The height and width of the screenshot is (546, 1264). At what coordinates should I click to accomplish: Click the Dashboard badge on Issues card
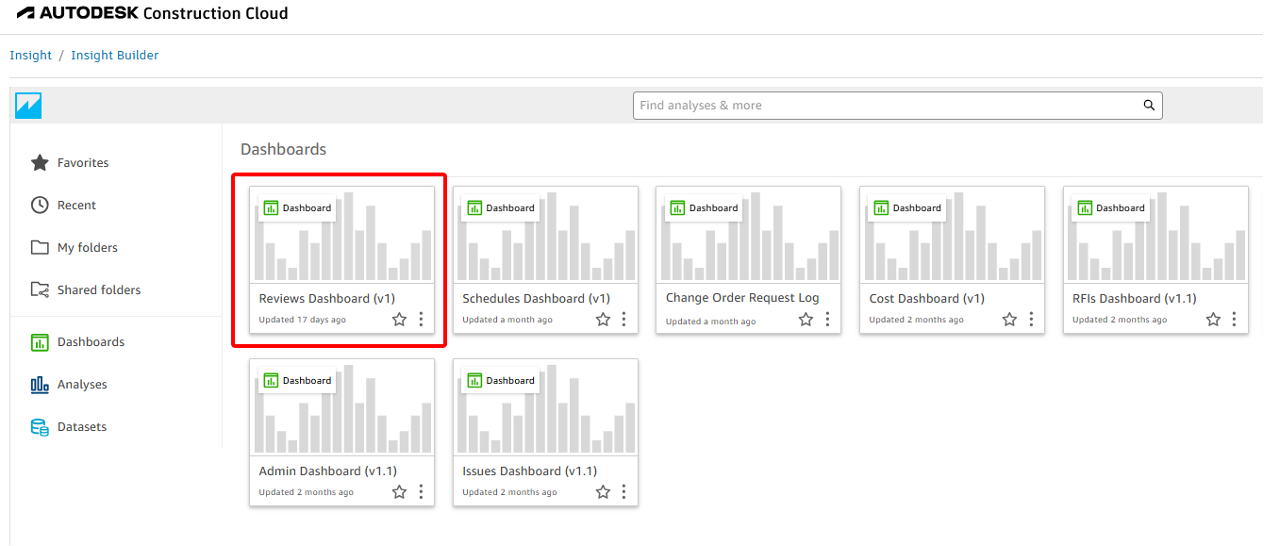click(500, 380)
